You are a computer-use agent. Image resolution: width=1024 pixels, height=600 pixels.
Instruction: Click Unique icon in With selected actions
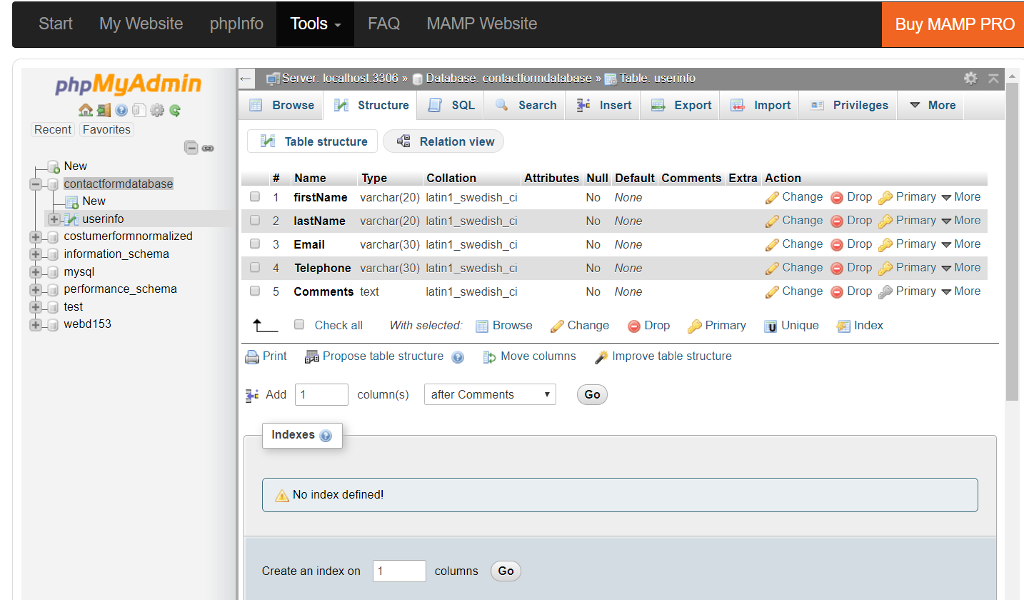[x=771, y=326]
